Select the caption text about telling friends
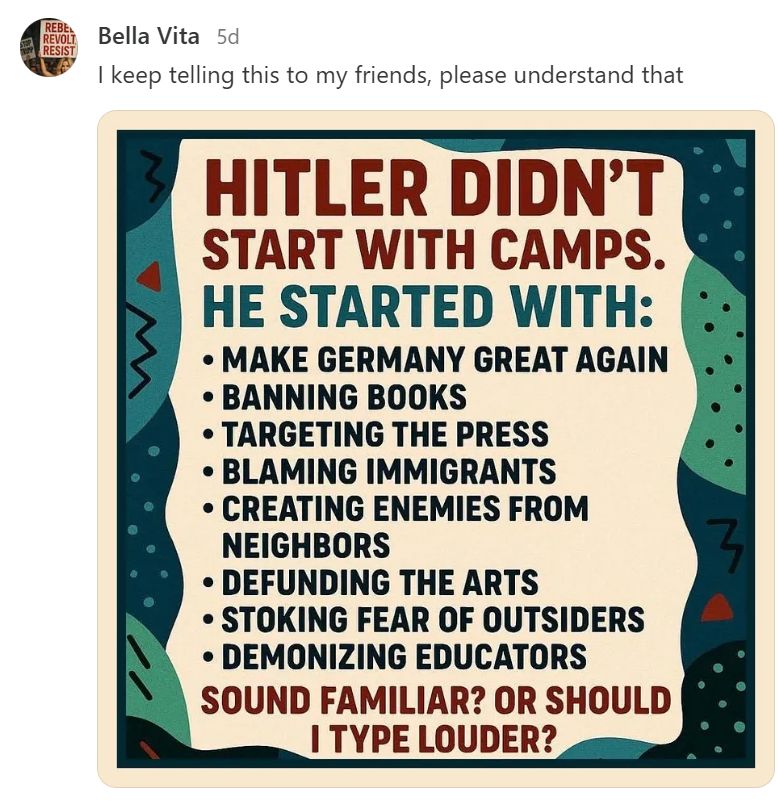778x803 pixels. click(x=391, y=75)
